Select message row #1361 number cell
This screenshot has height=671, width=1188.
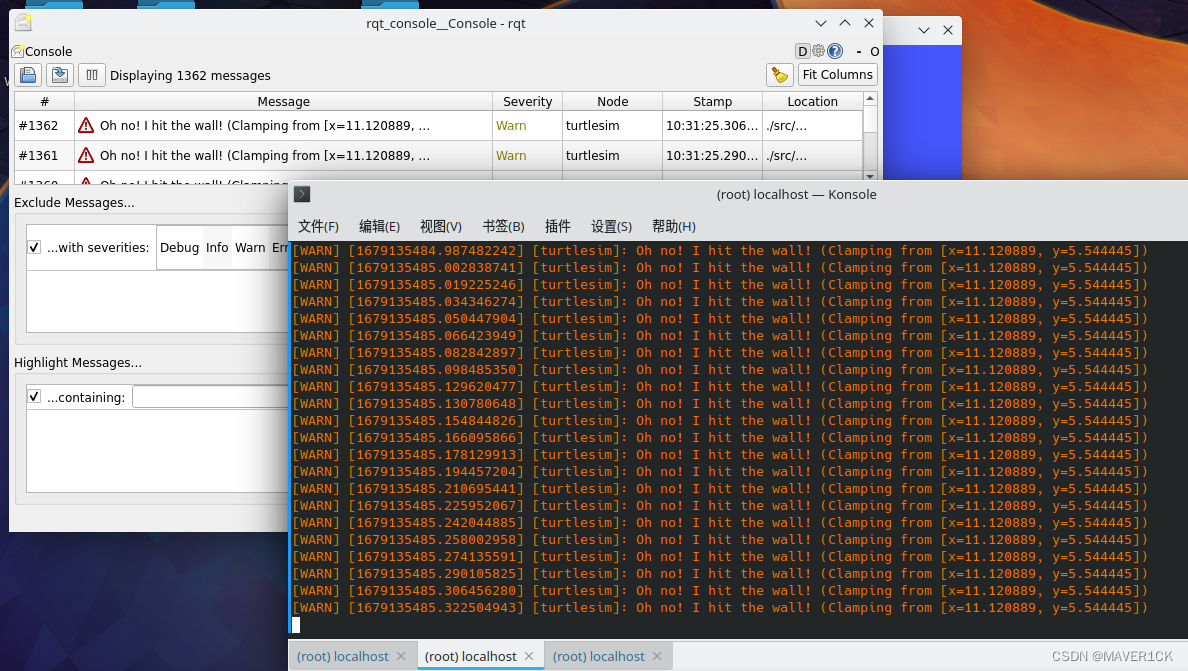tap(45, 155)
